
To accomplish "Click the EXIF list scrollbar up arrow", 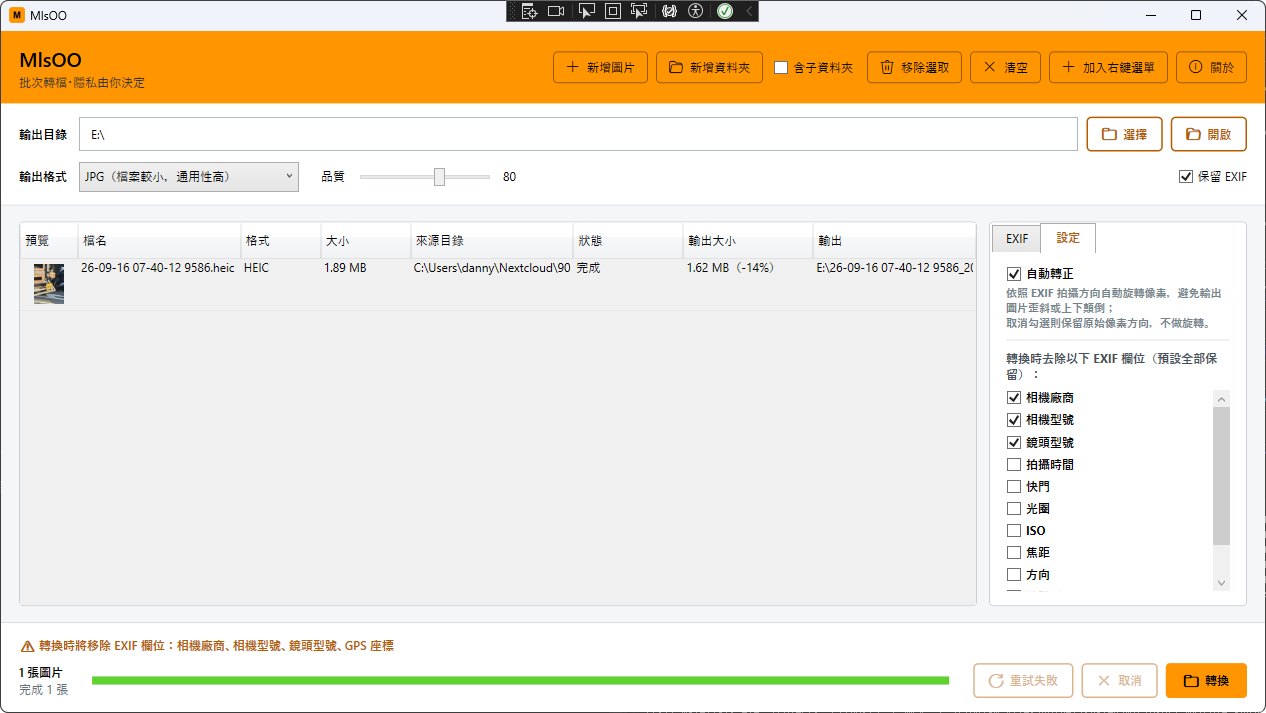I will (x=1221, y=399).
